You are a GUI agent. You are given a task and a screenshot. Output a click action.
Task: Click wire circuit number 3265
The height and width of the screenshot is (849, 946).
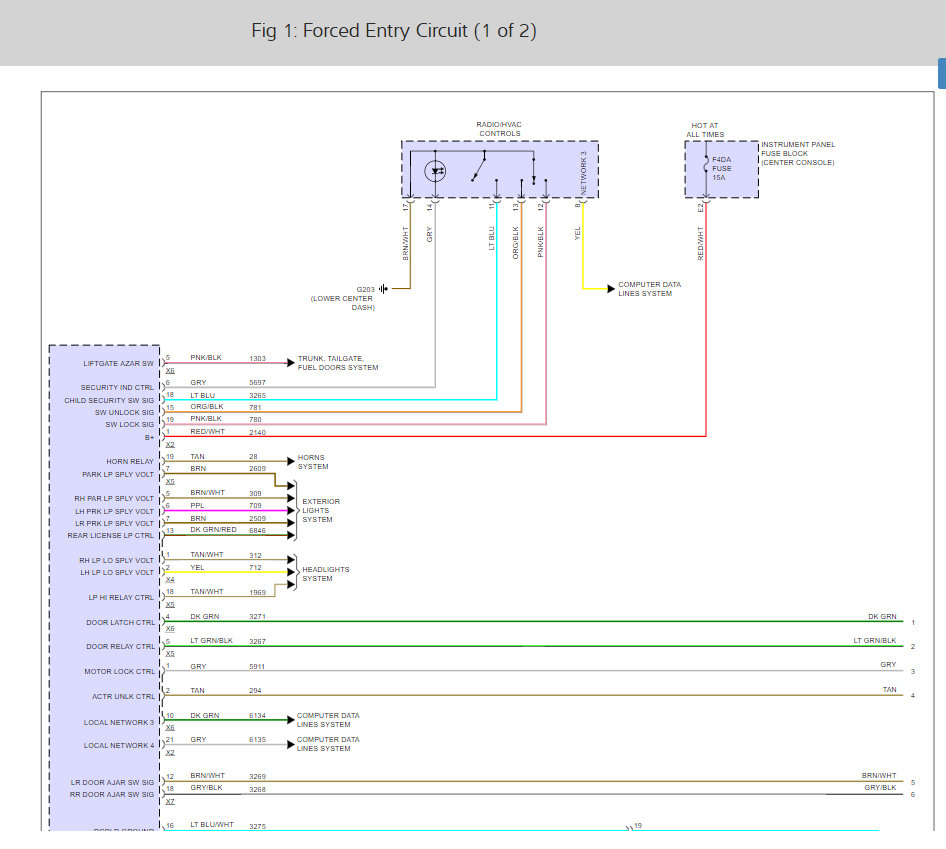[258, 395]
